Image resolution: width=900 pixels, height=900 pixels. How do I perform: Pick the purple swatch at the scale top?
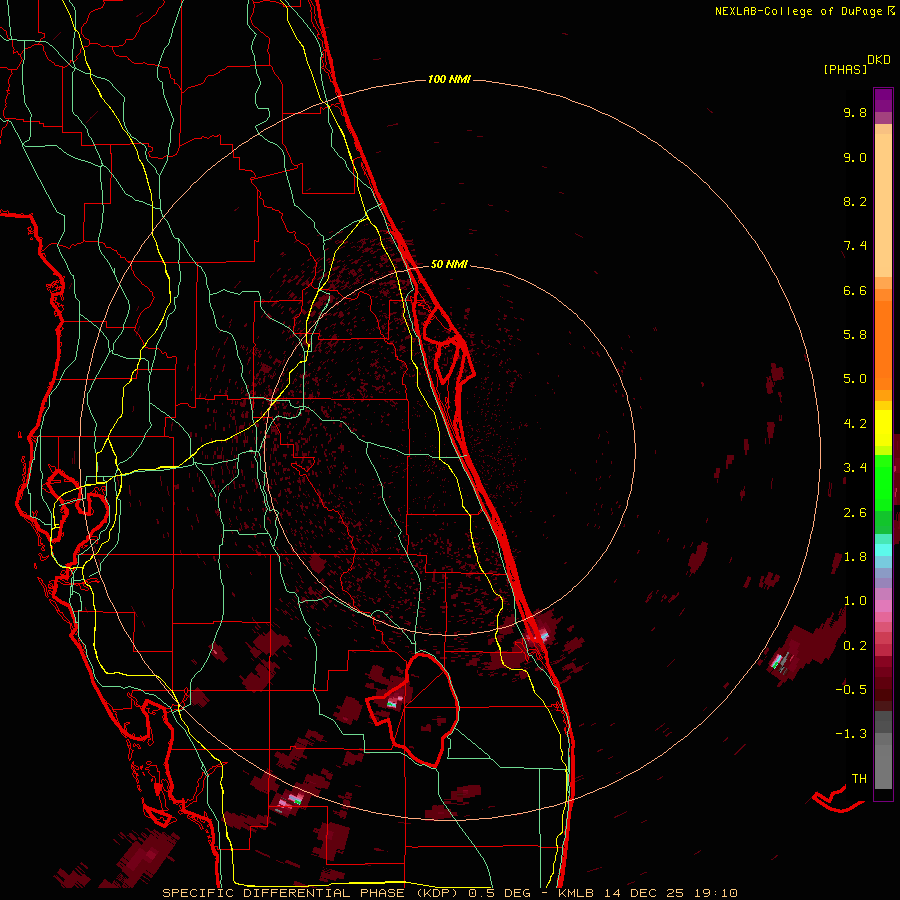click(883, 100)
